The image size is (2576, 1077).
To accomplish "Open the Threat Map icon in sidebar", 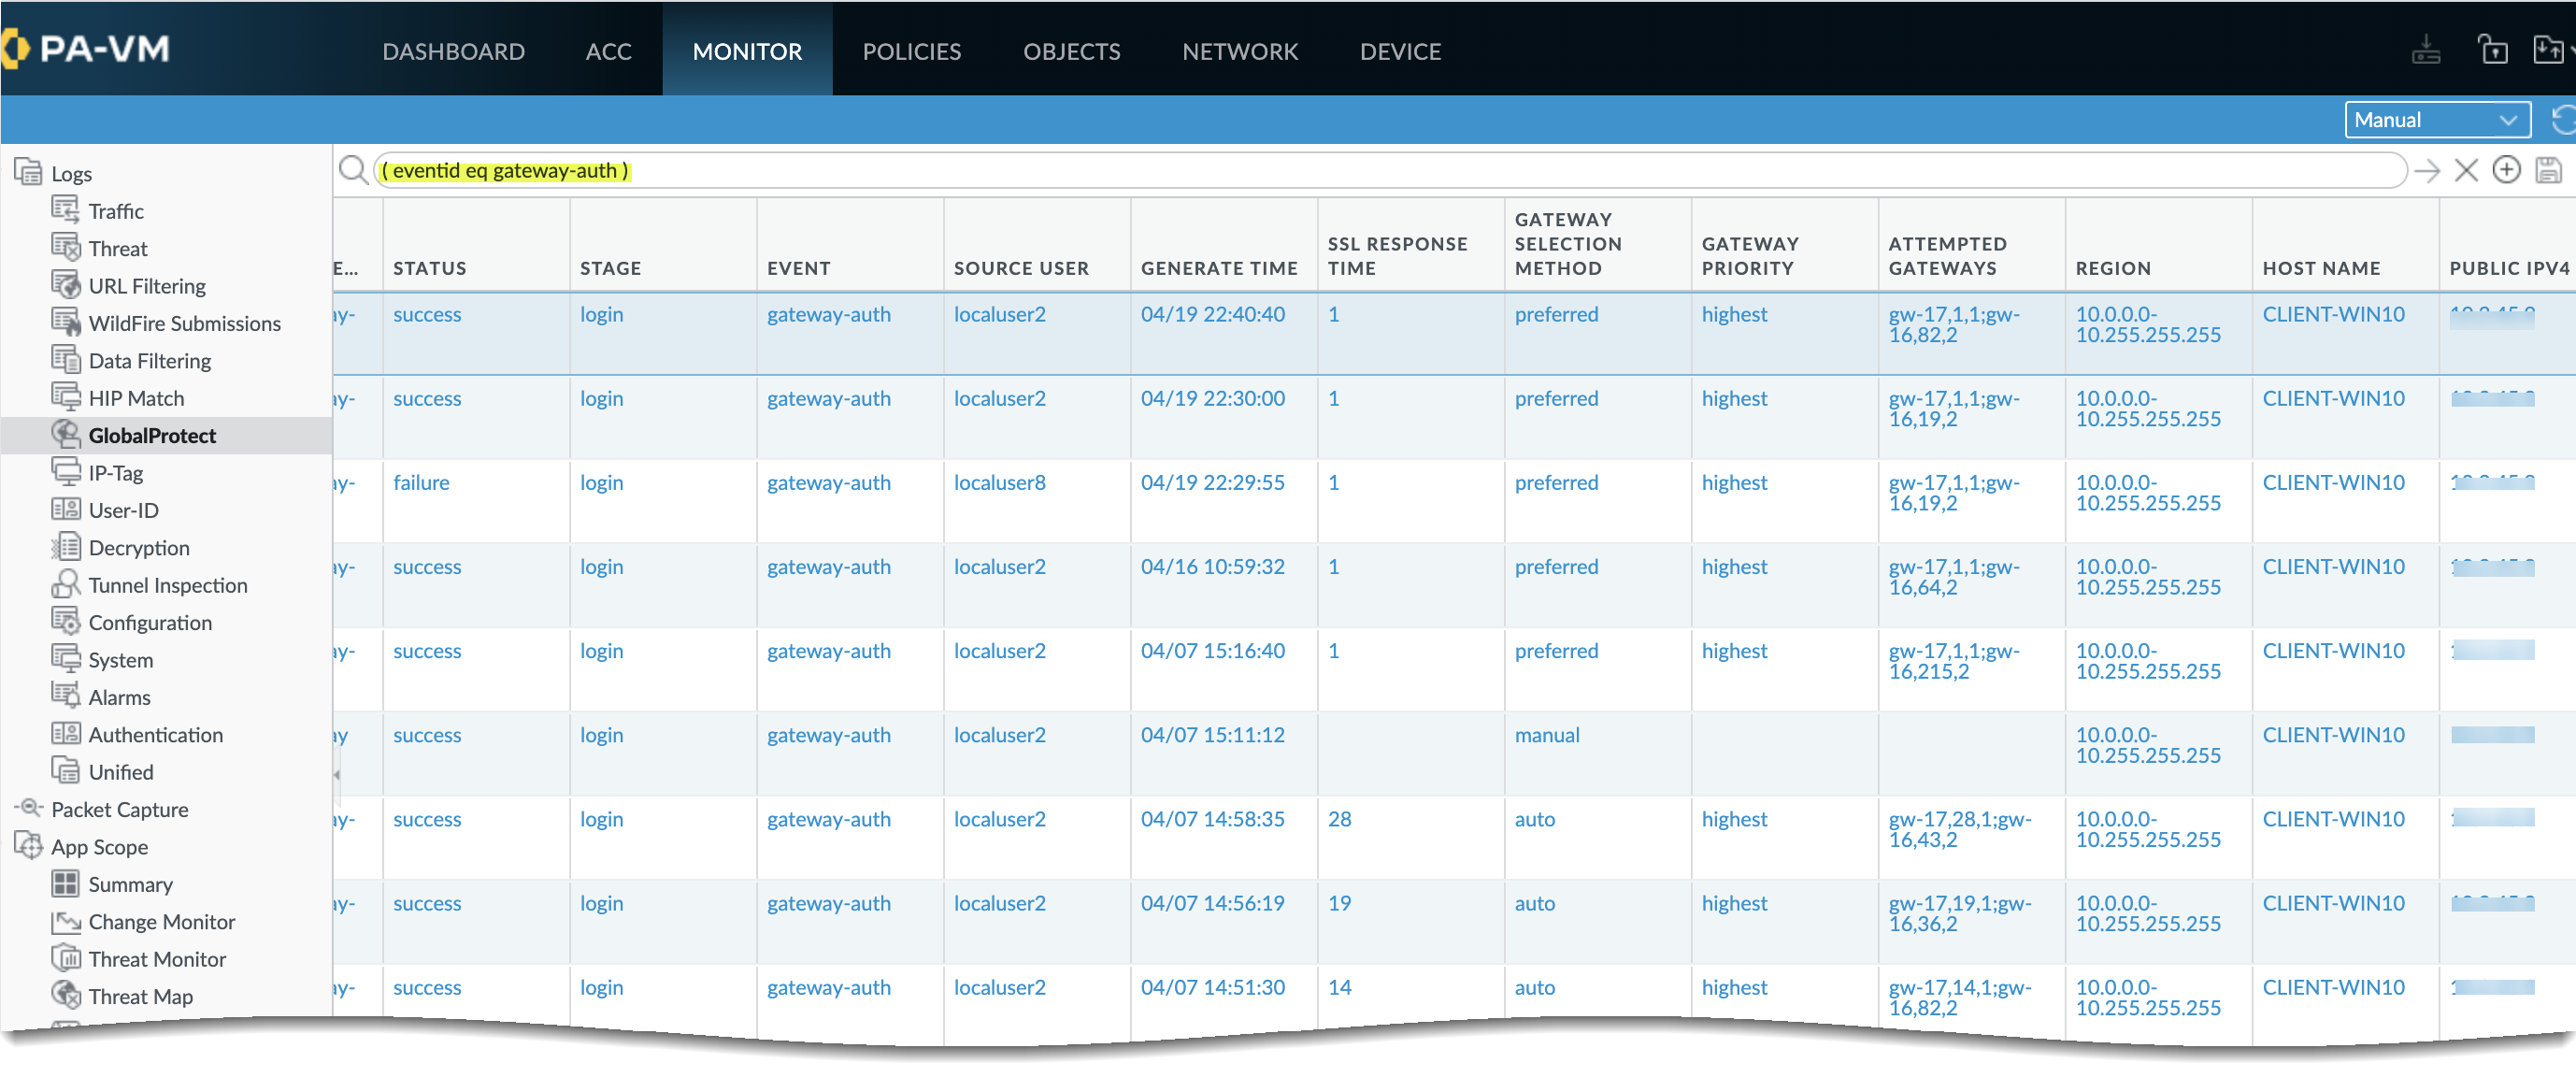I will point(66,995).
